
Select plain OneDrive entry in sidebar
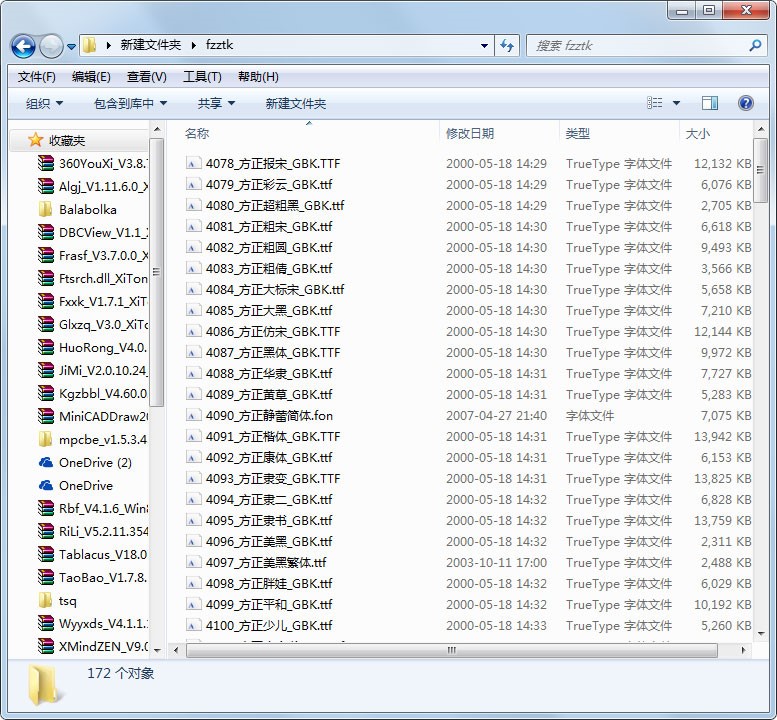[76, 486]
